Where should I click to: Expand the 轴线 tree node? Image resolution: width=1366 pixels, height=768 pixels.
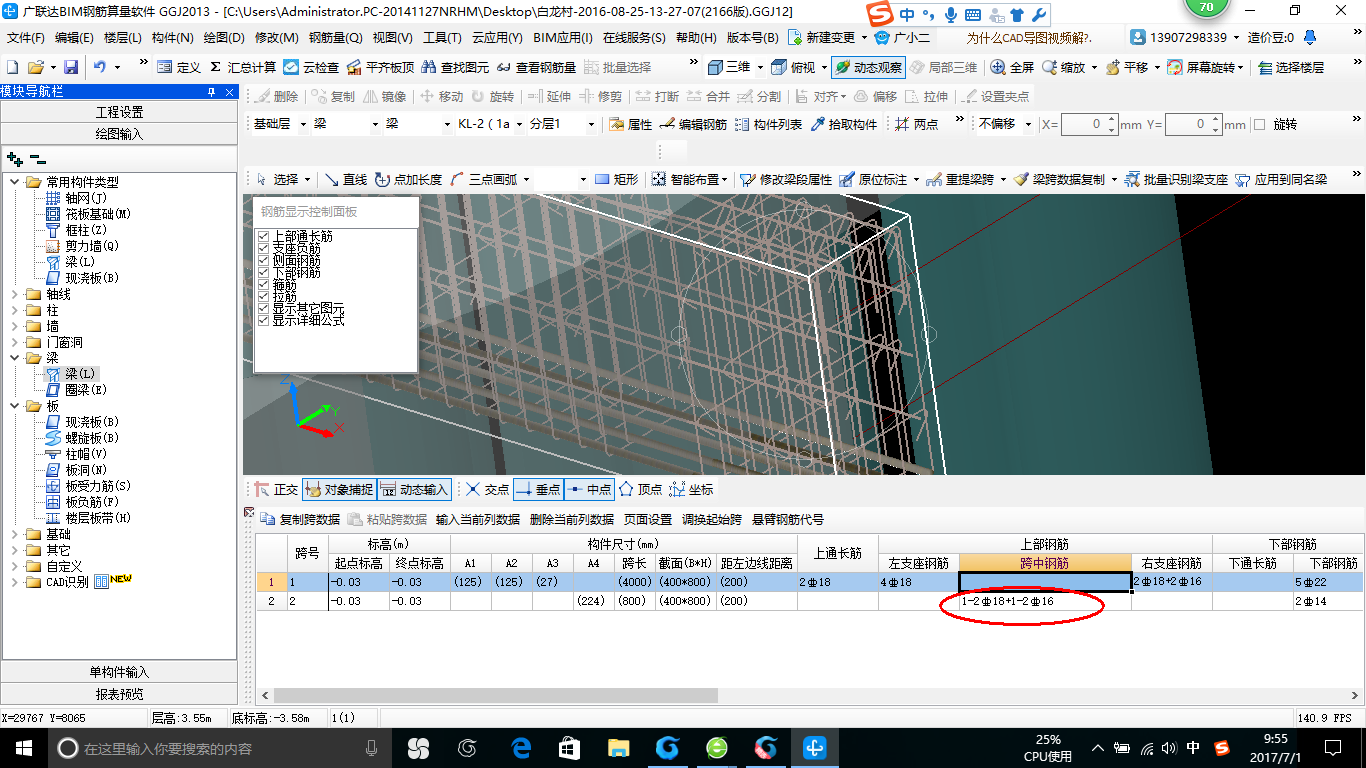15,294
